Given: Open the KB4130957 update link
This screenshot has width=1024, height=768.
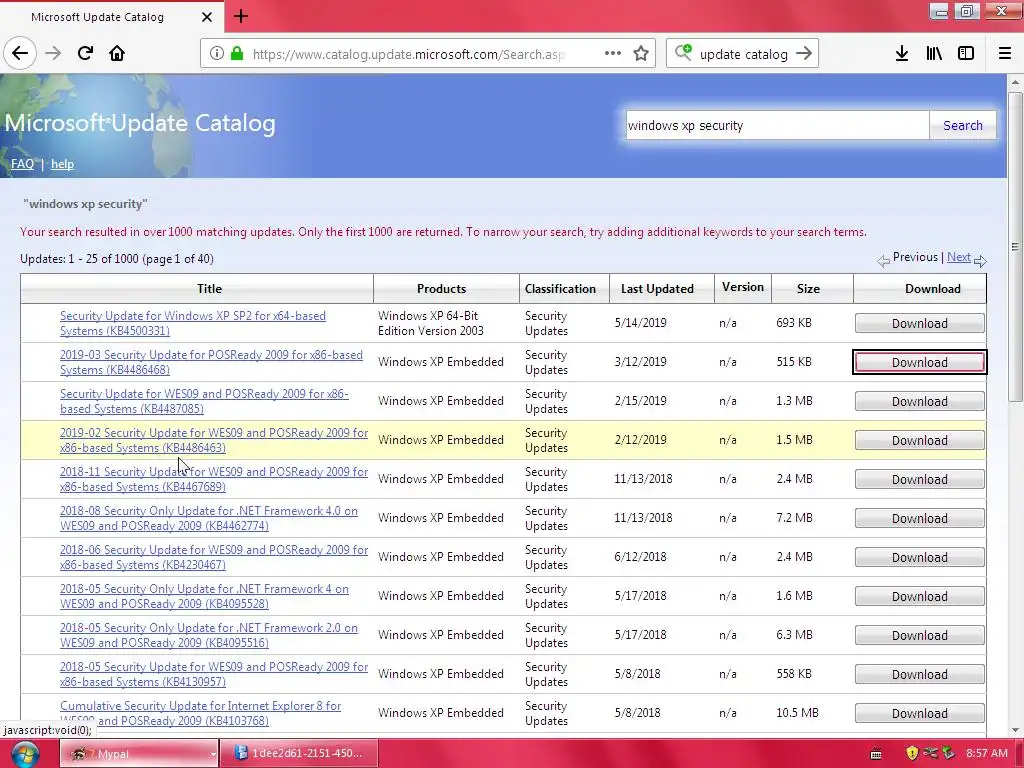Looking at the screenshot, I should (x=214, y=674).
